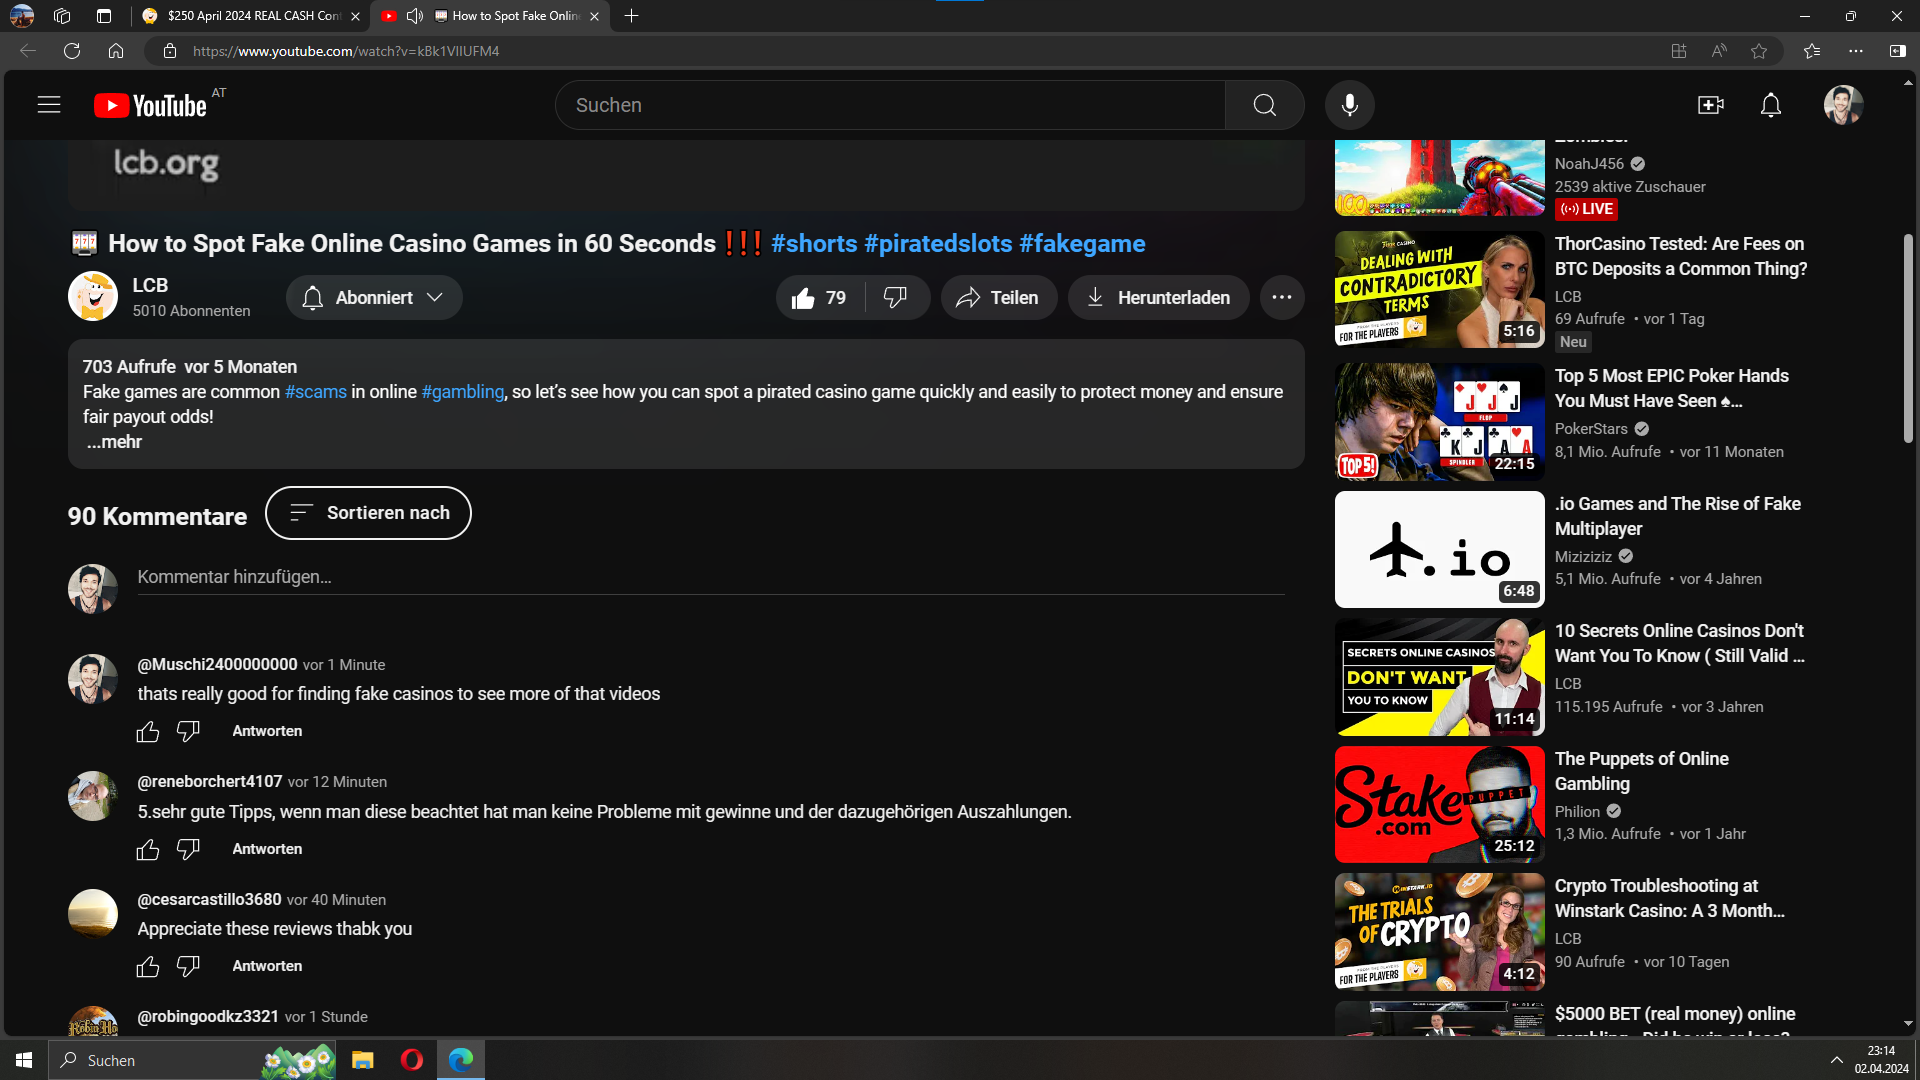Open the ThorCasino Tested video thumbnail
1920x1080 pixels.
click(x=1440, y=290)
